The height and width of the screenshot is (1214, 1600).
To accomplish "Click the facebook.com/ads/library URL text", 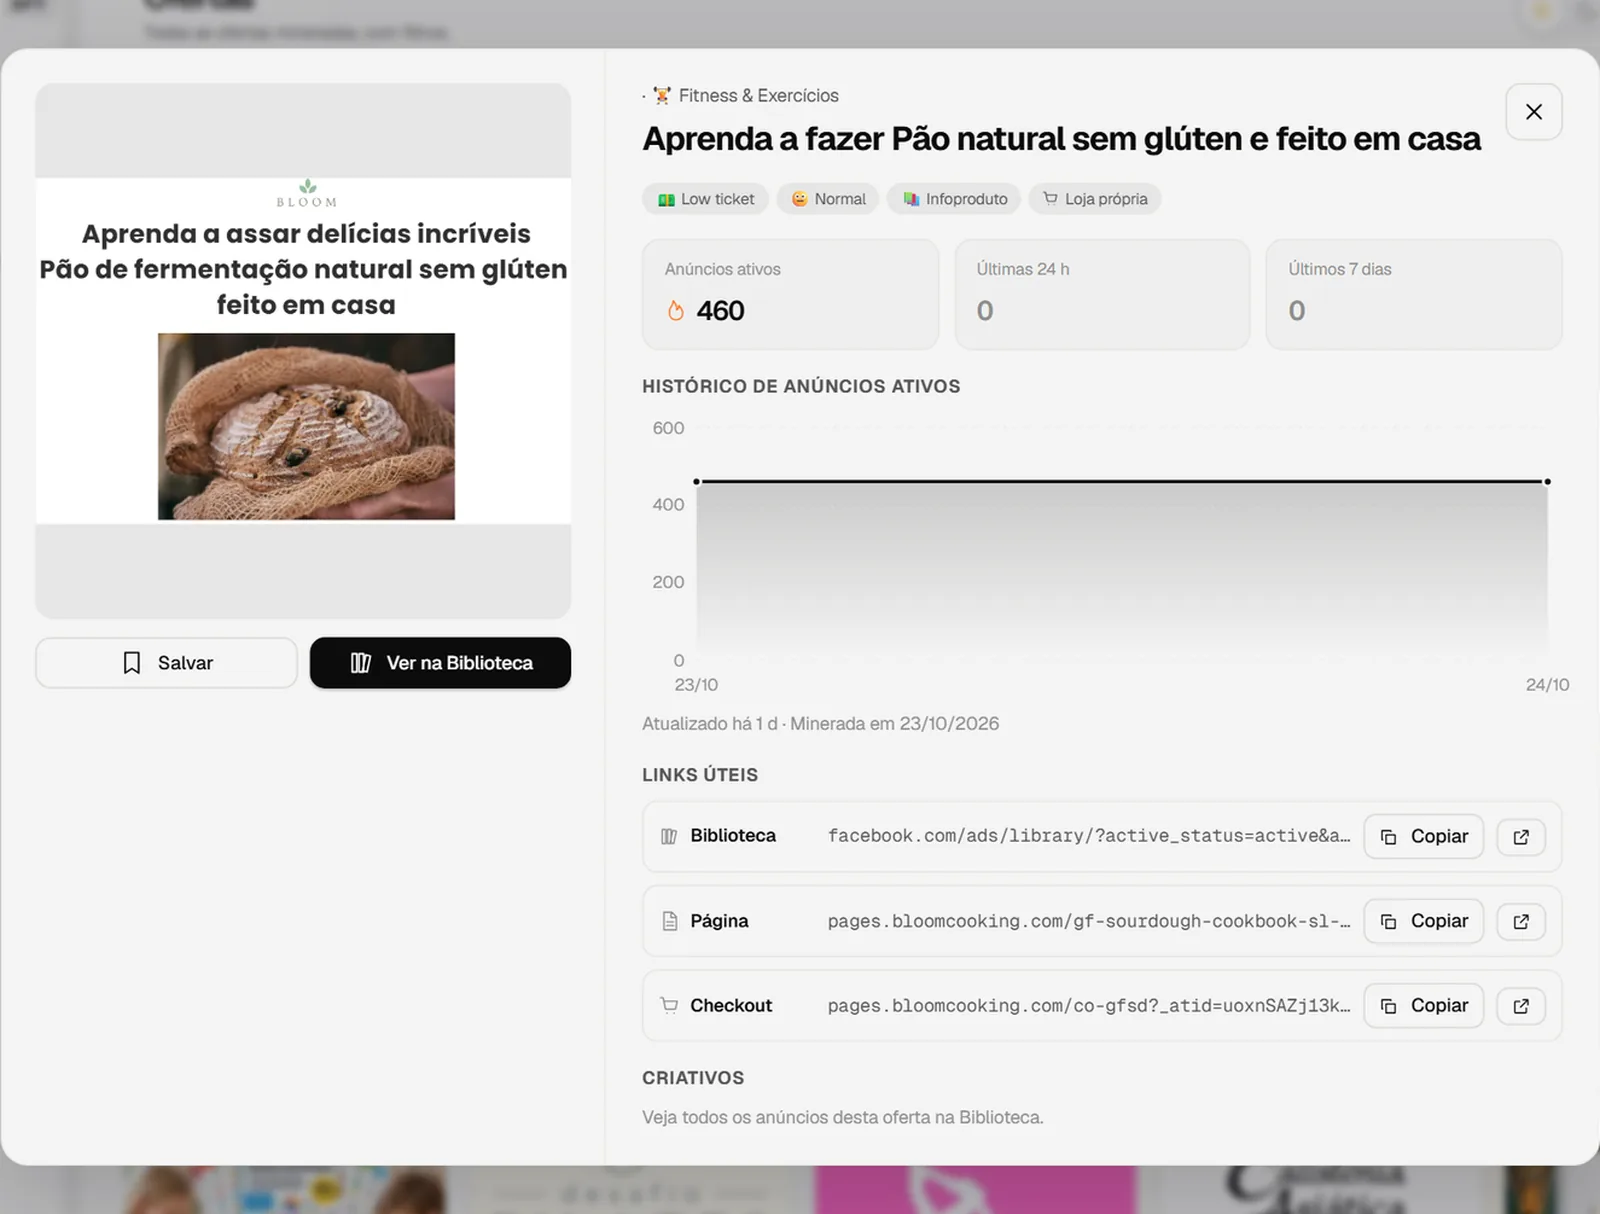I will tap(1089, 836).
